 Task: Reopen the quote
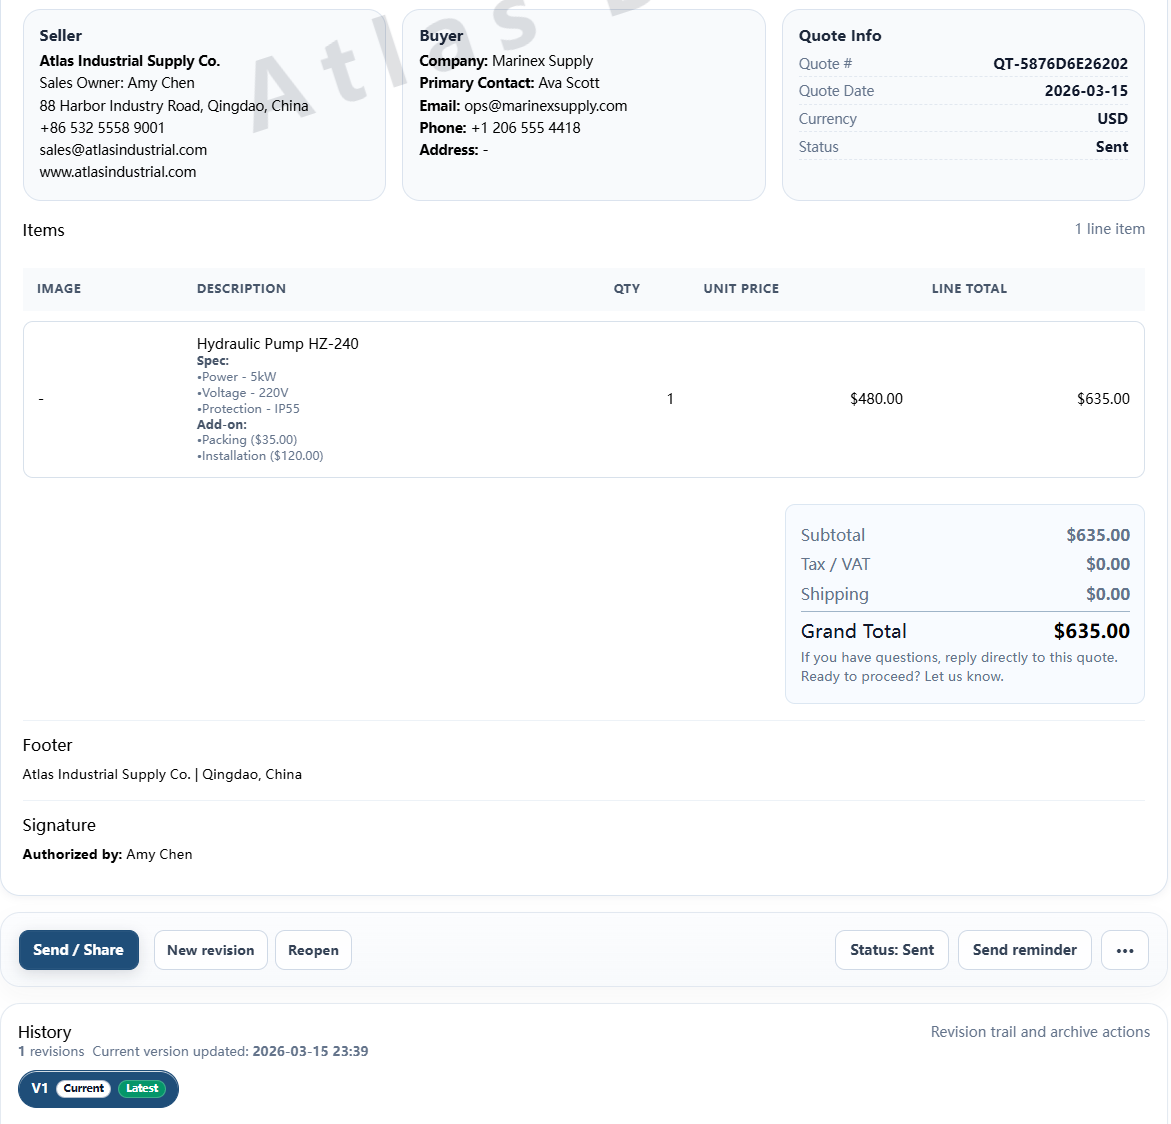(x=313, y=950)
